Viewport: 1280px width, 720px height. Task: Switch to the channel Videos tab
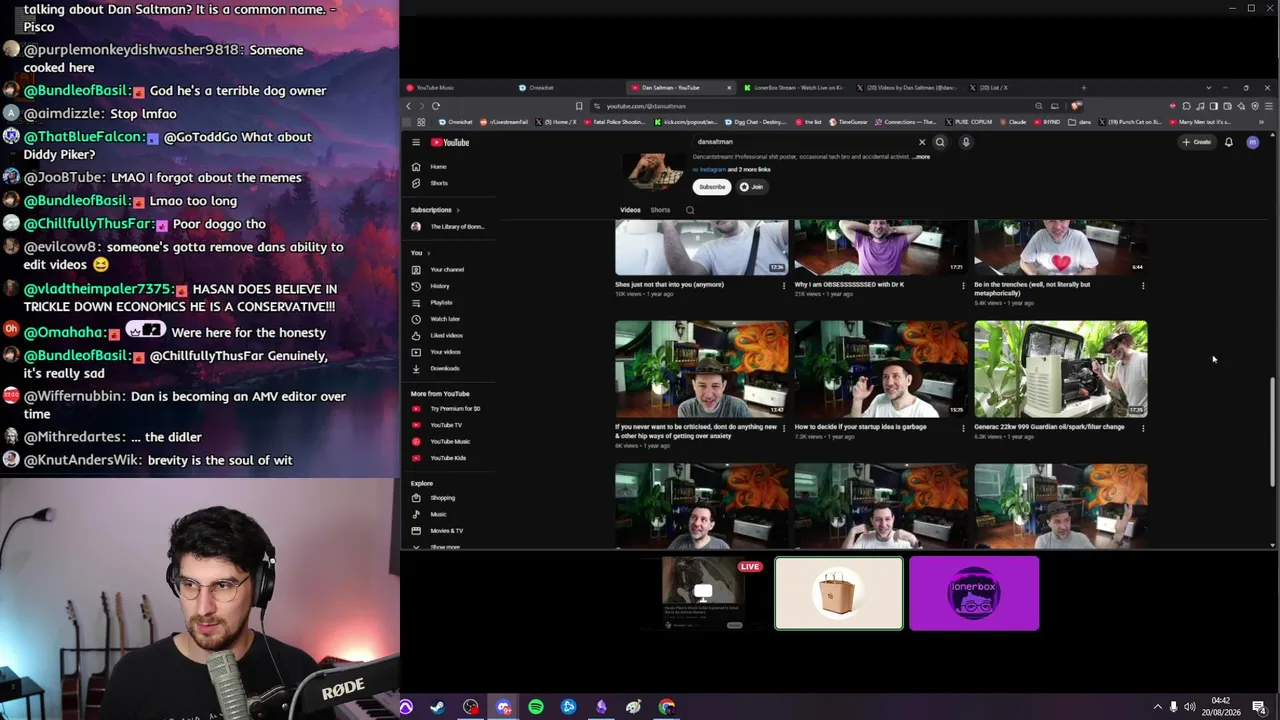(x=630, y=210)
